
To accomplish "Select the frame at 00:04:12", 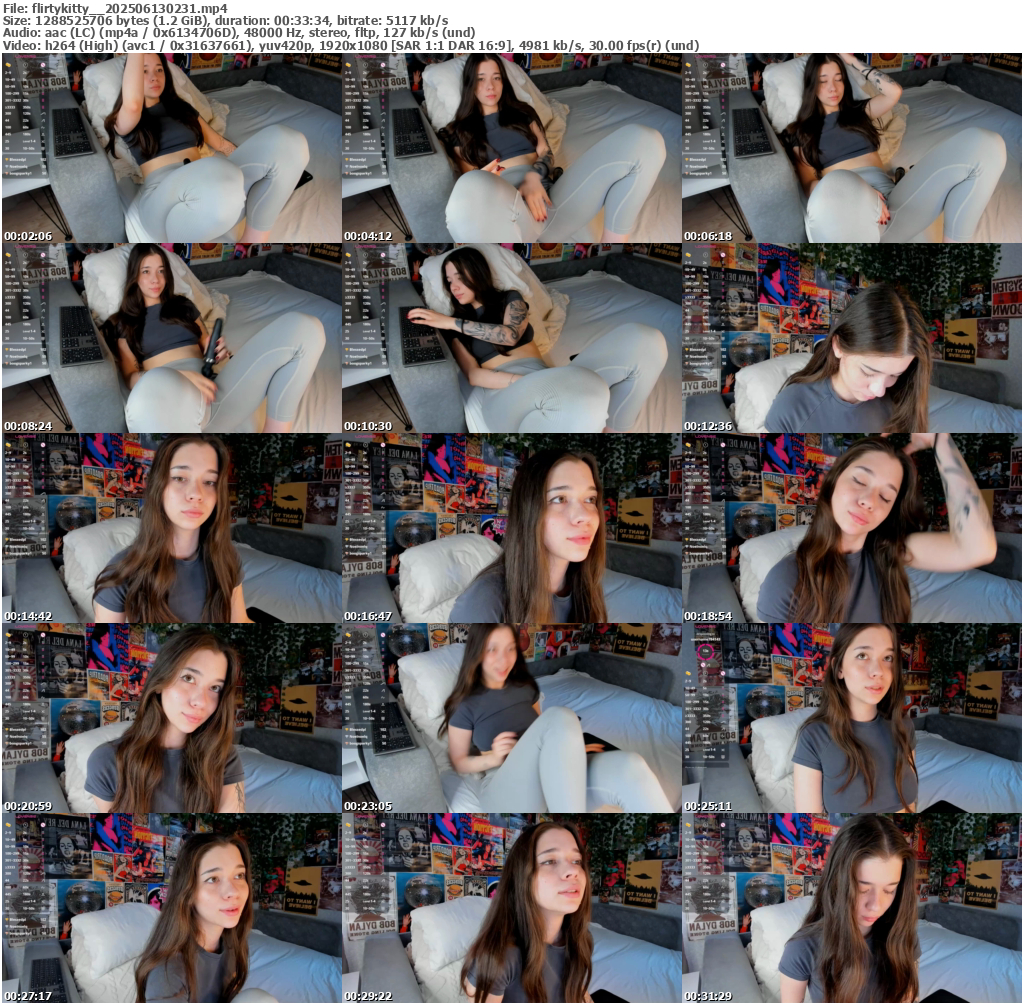I will (511, 148).
